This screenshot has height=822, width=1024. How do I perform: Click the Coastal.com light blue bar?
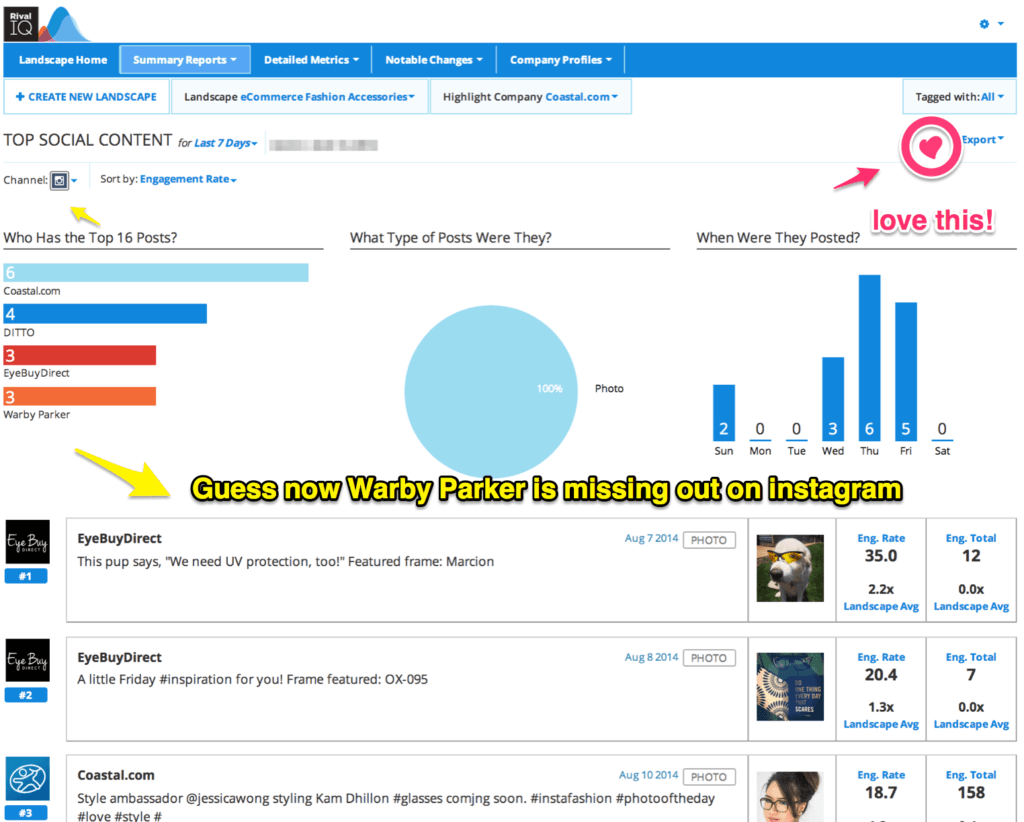[155, 273]
